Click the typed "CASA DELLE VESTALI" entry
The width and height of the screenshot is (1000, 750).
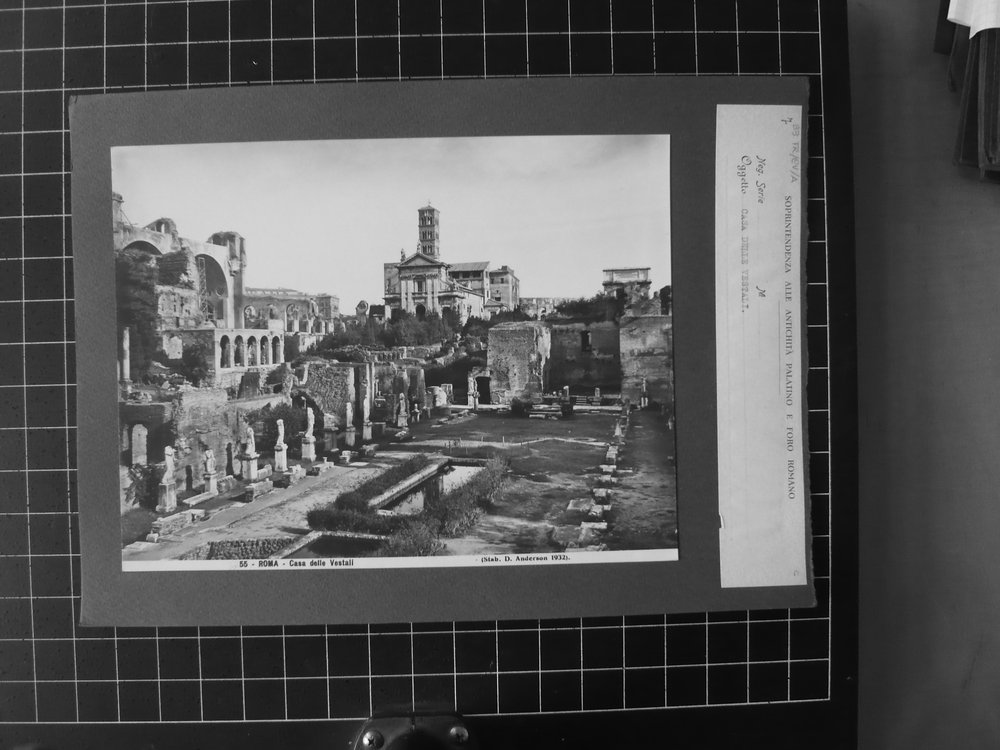coord(744,260)
